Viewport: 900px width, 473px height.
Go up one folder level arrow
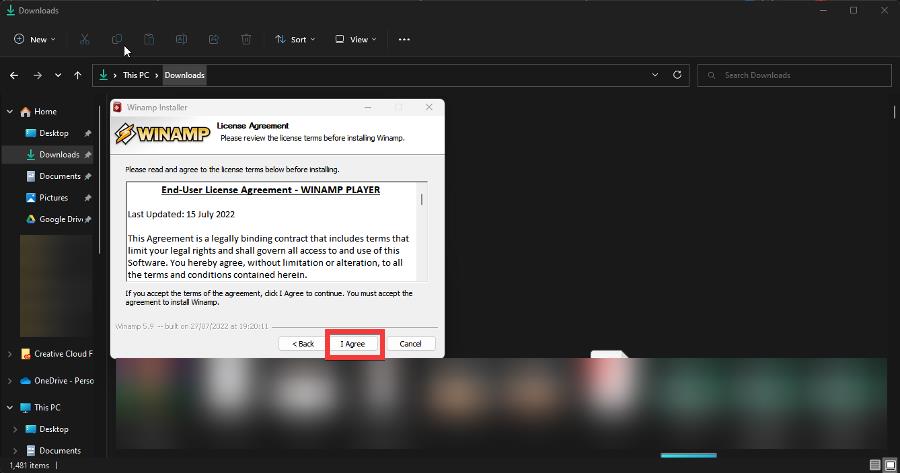pos(77,75)
